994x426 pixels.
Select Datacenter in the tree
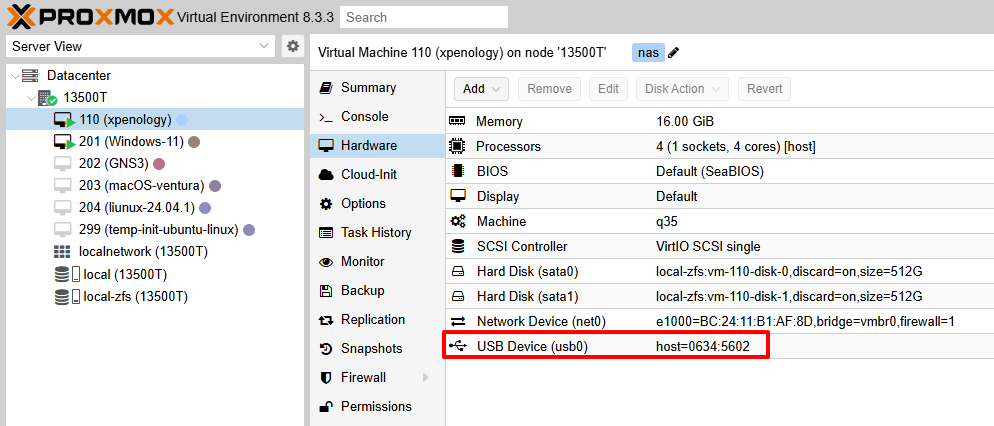click(x=79, y=75)
